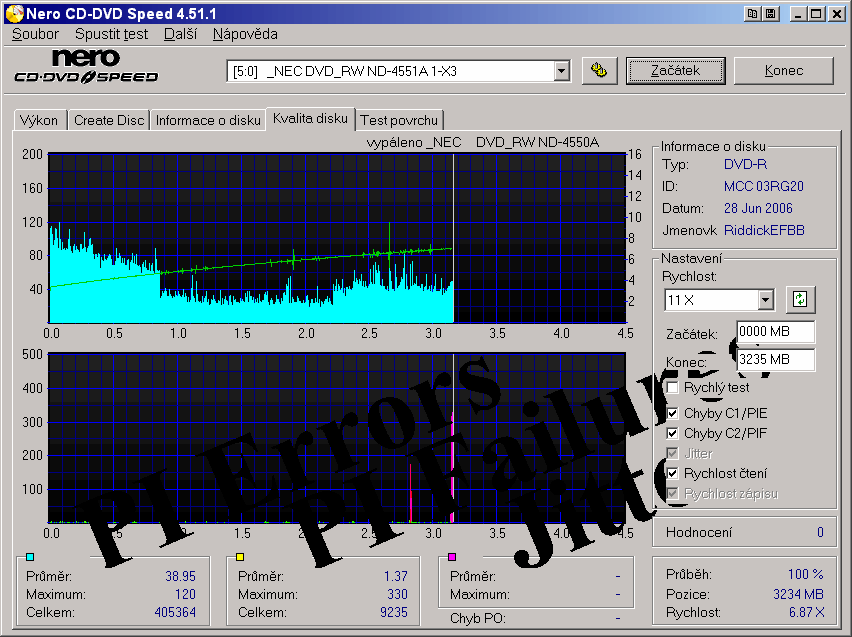The image size is (852, 637).
Task: Click the PIE maximum value 120
Action: click(185, 595)
